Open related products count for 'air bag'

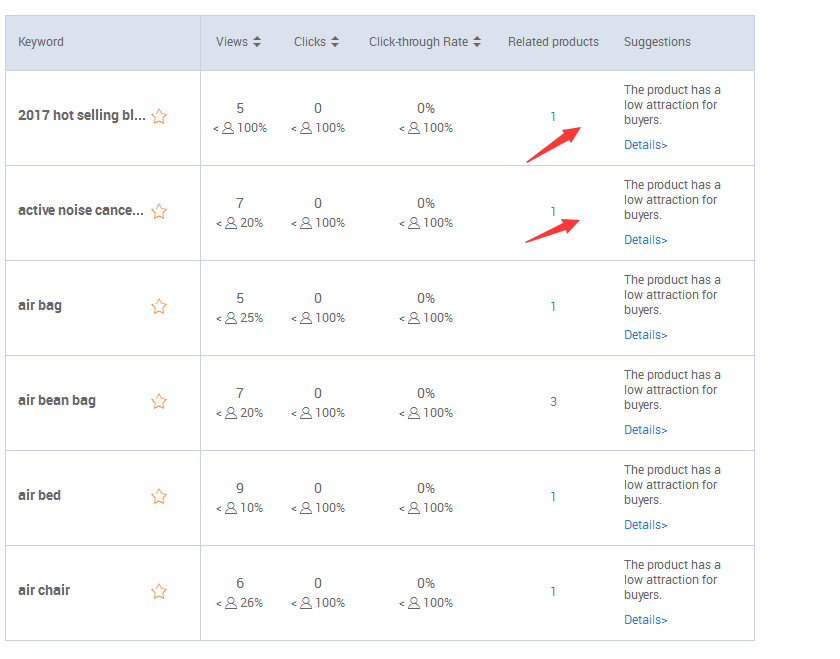tap(553, 306)
